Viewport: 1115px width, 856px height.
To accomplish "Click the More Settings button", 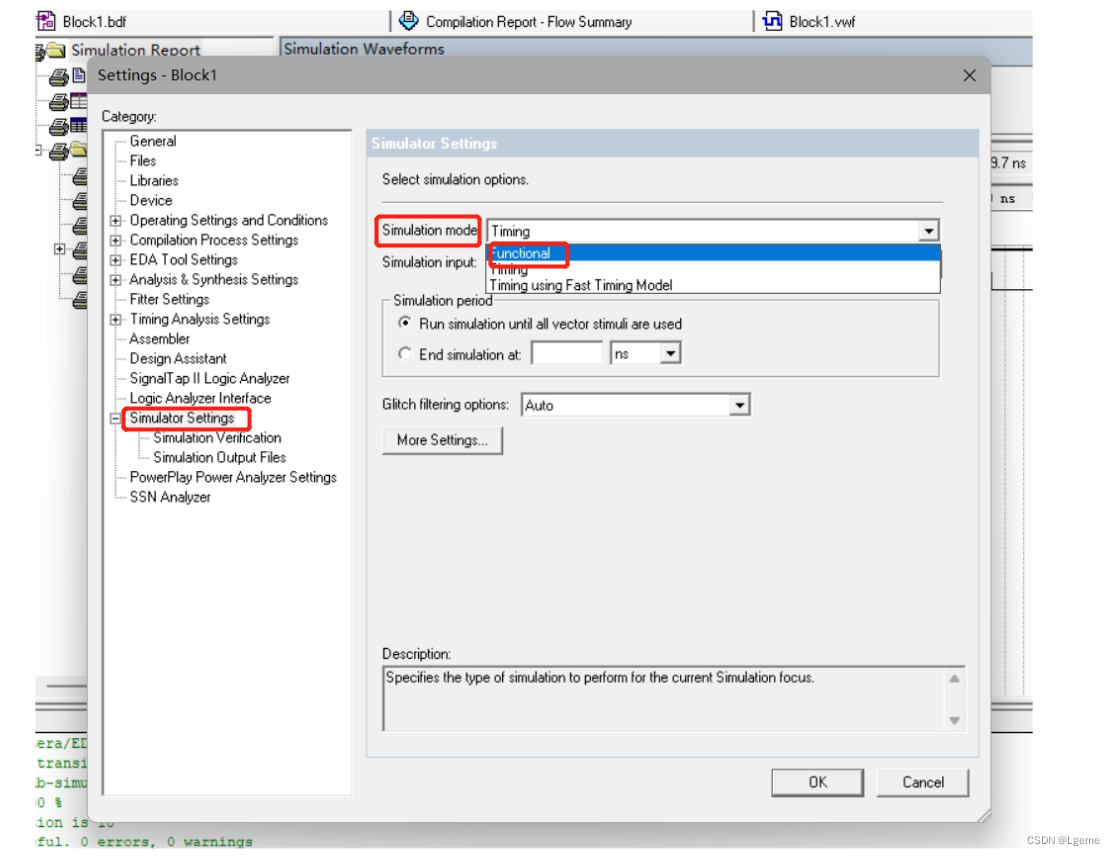I will (442, 440).
